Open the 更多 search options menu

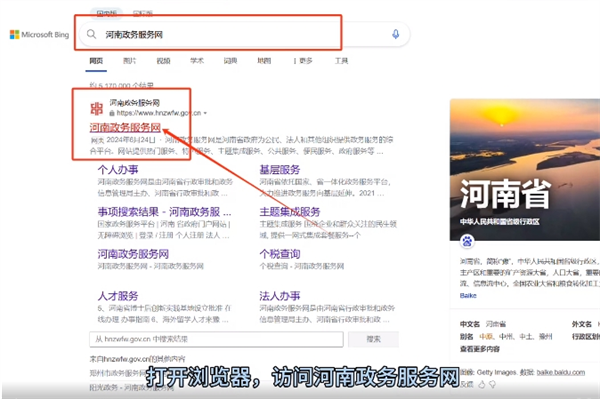coord(303,61)
